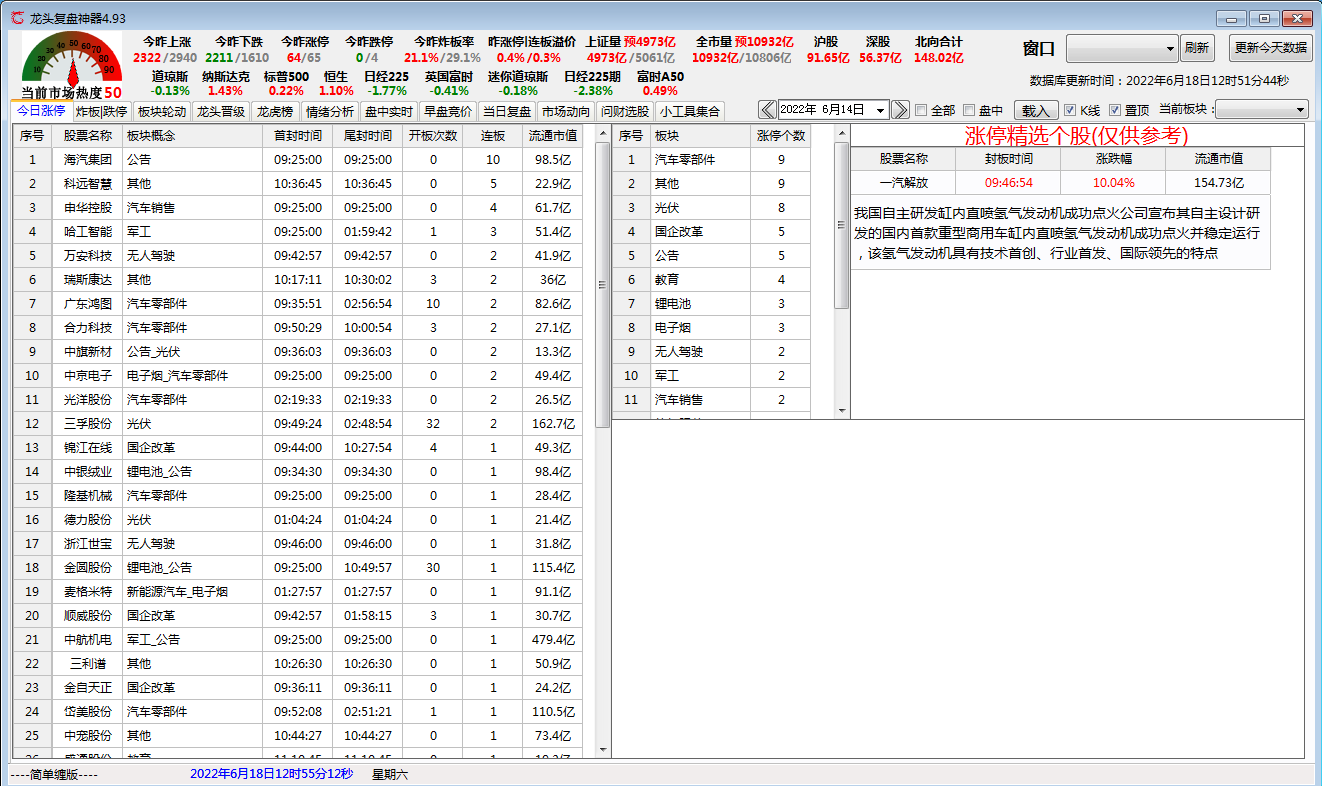Open the date picker dropdown
This screenshot has width=1322, height=786.
tap(880, 110)
